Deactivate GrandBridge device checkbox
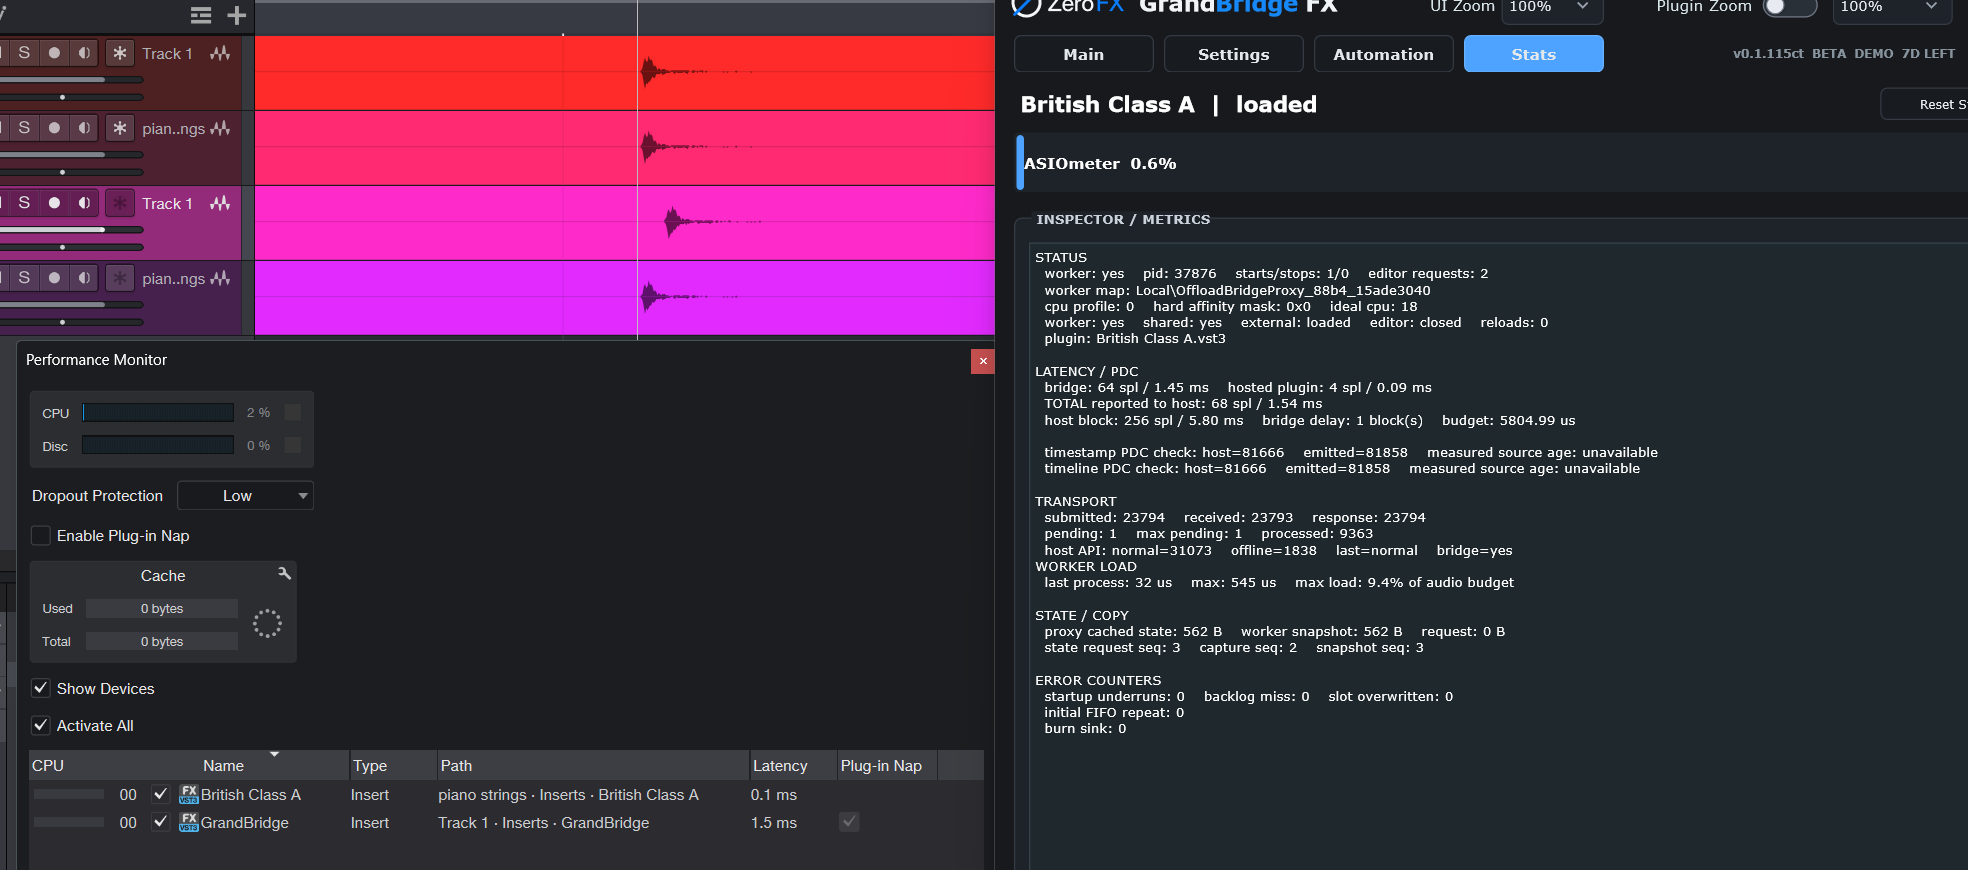 (160, 822)
